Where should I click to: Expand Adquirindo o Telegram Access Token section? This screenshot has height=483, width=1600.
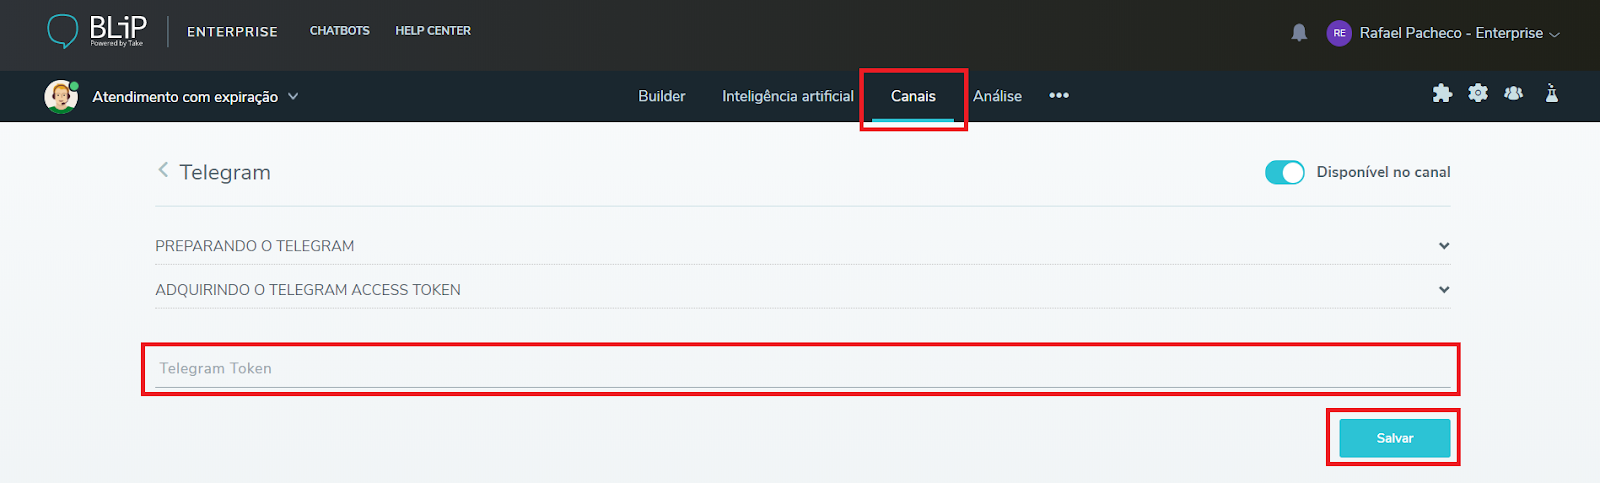click(1443, 290)
